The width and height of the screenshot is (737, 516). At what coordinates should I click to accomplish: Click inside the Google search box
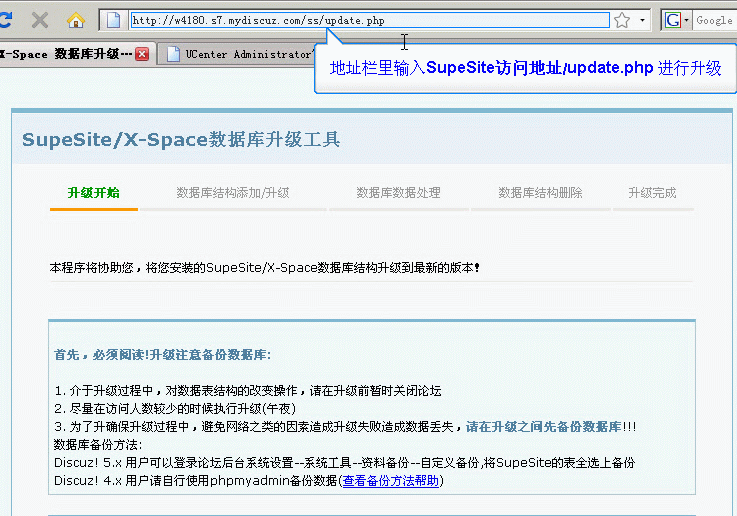coord(714,20)
